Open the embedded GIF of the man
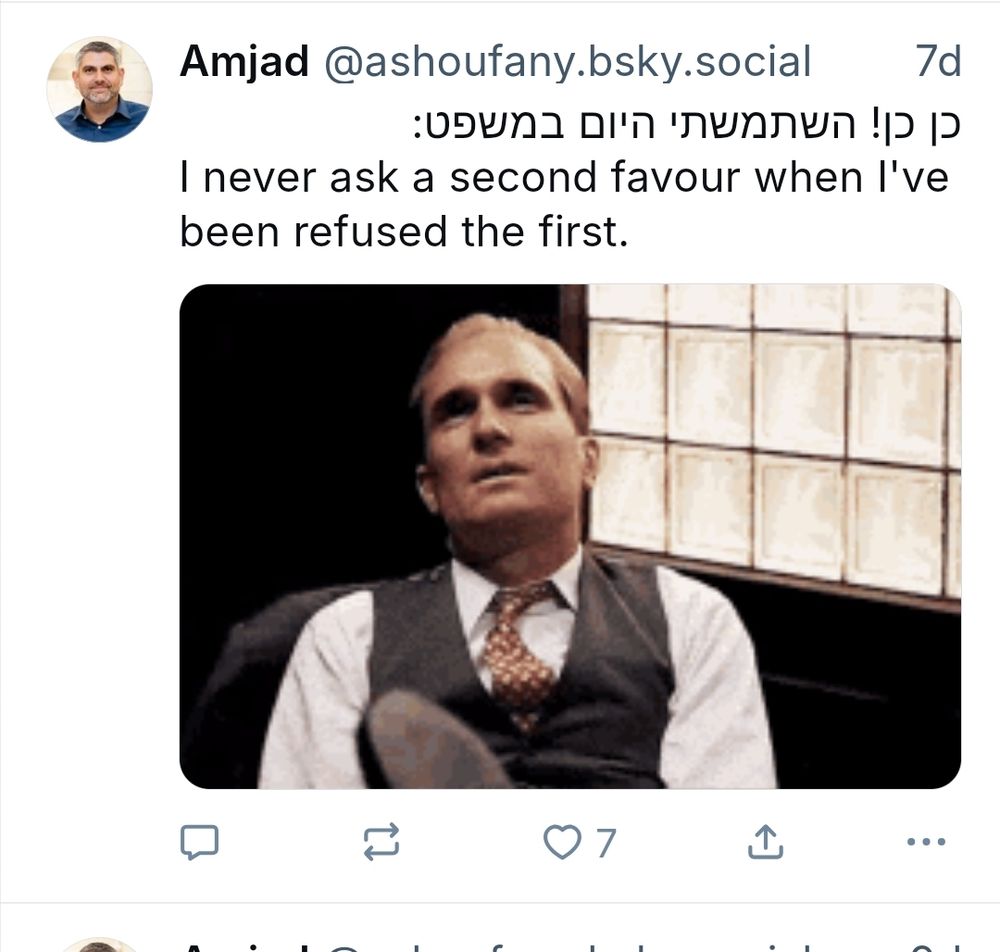Image resolution: width=1000 pixels, height=952 pixels. point(570,536)
